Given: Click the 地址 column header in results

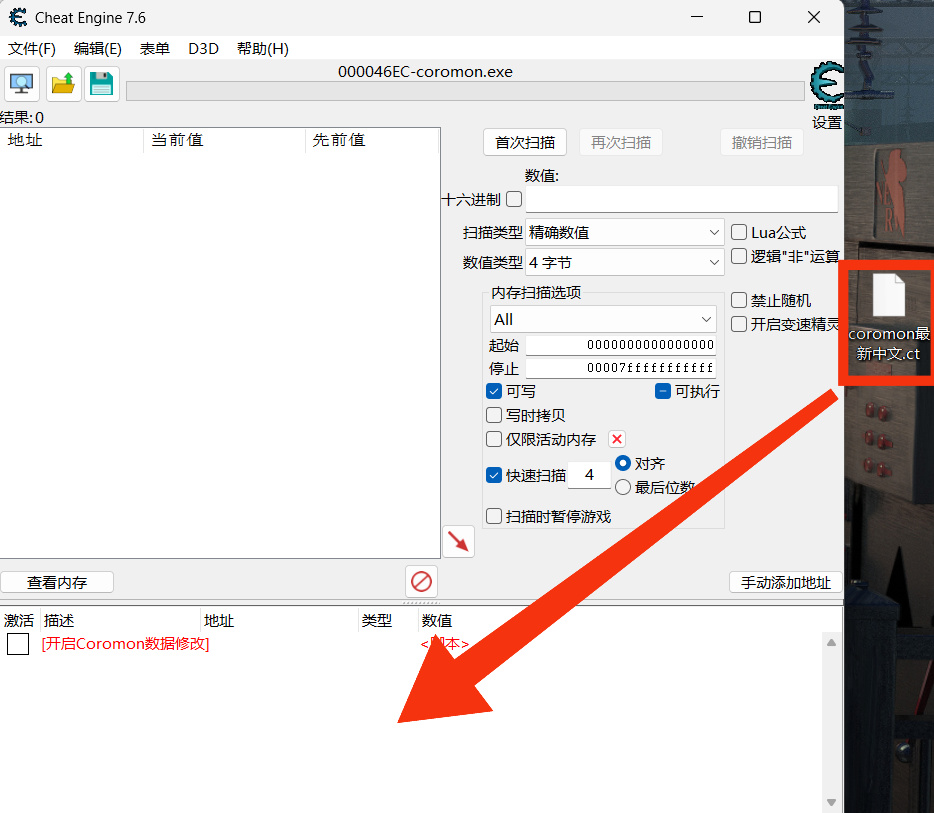Looking at the screenshot, I should coord(71,141).
